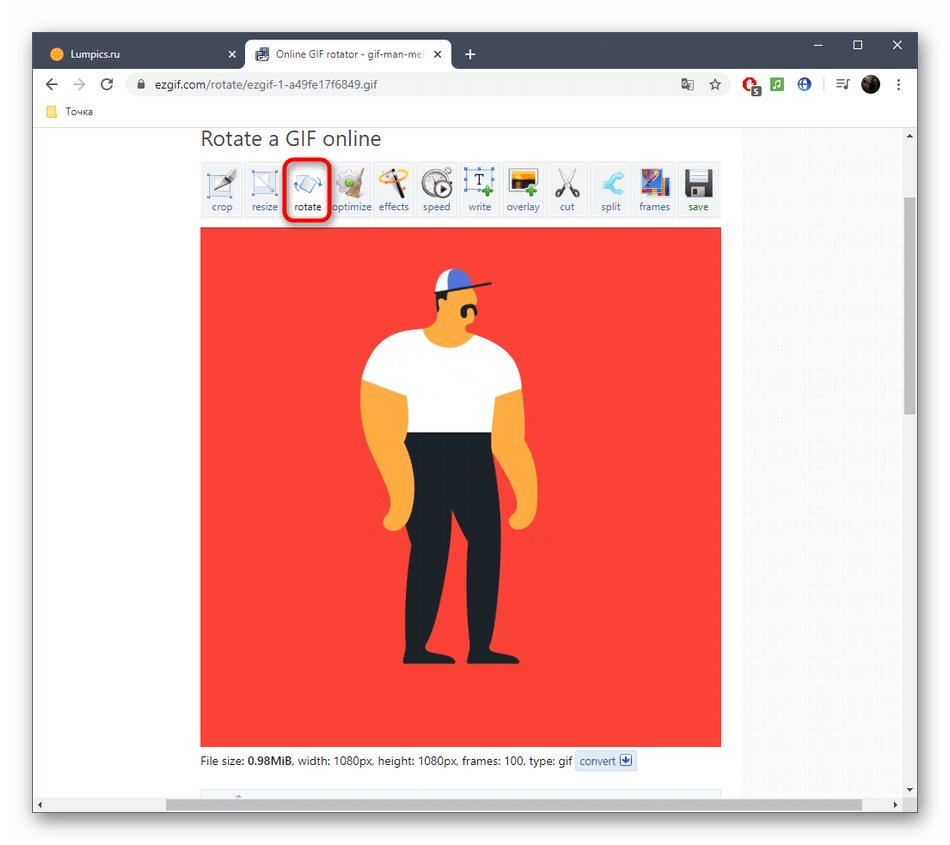Open the Точка bookmark folder
Screen dimensions: 950x845
70,111
